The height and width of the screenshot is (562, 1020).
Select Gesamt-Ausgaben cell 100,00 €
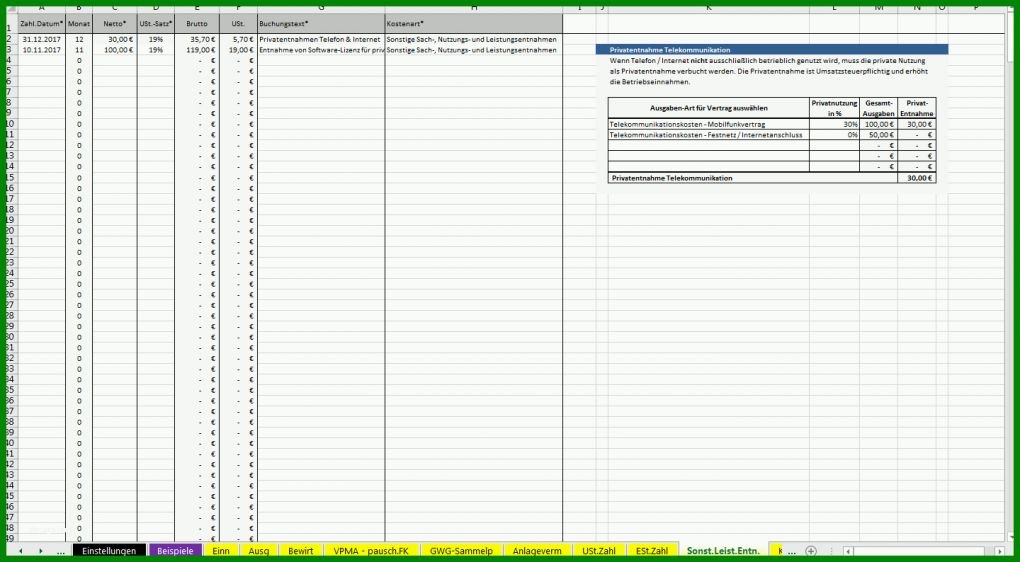tap(879, 124)
